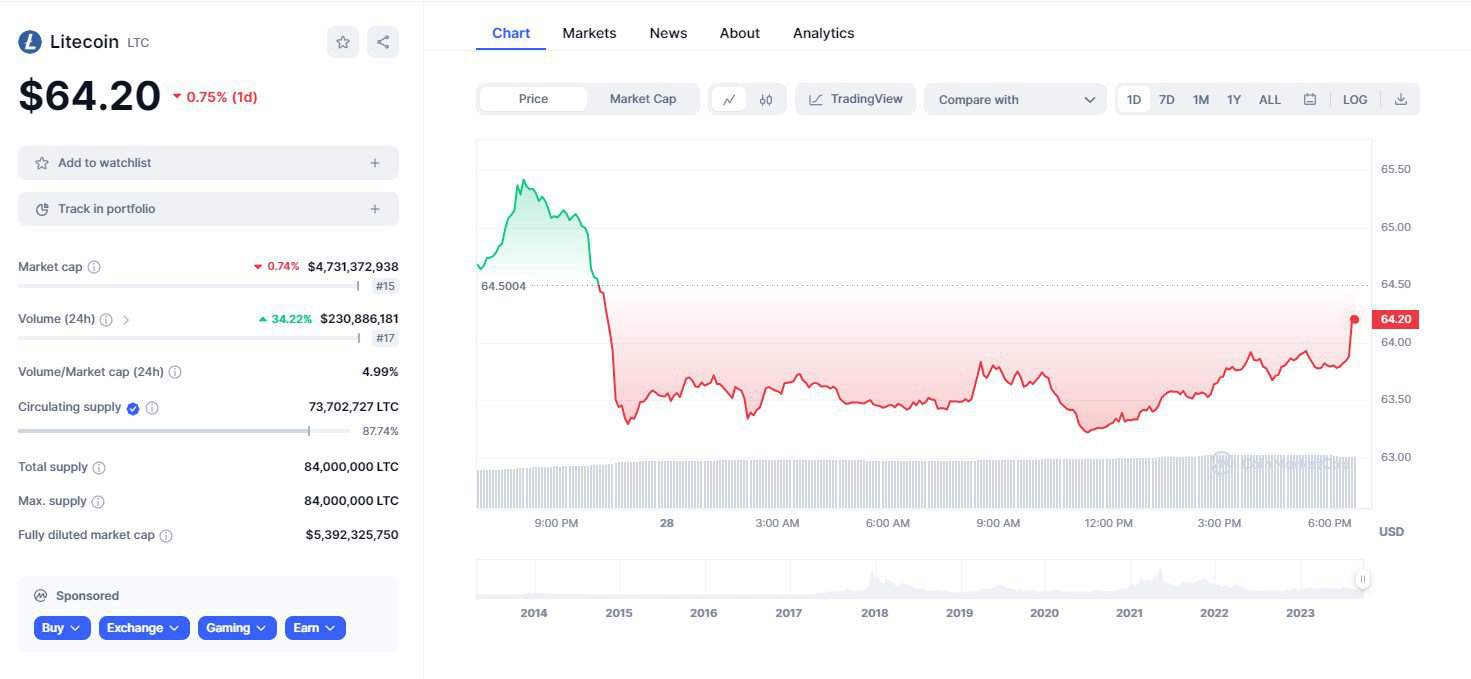Open the share options icon
The image size is (1471, 679).
[383, 42]
